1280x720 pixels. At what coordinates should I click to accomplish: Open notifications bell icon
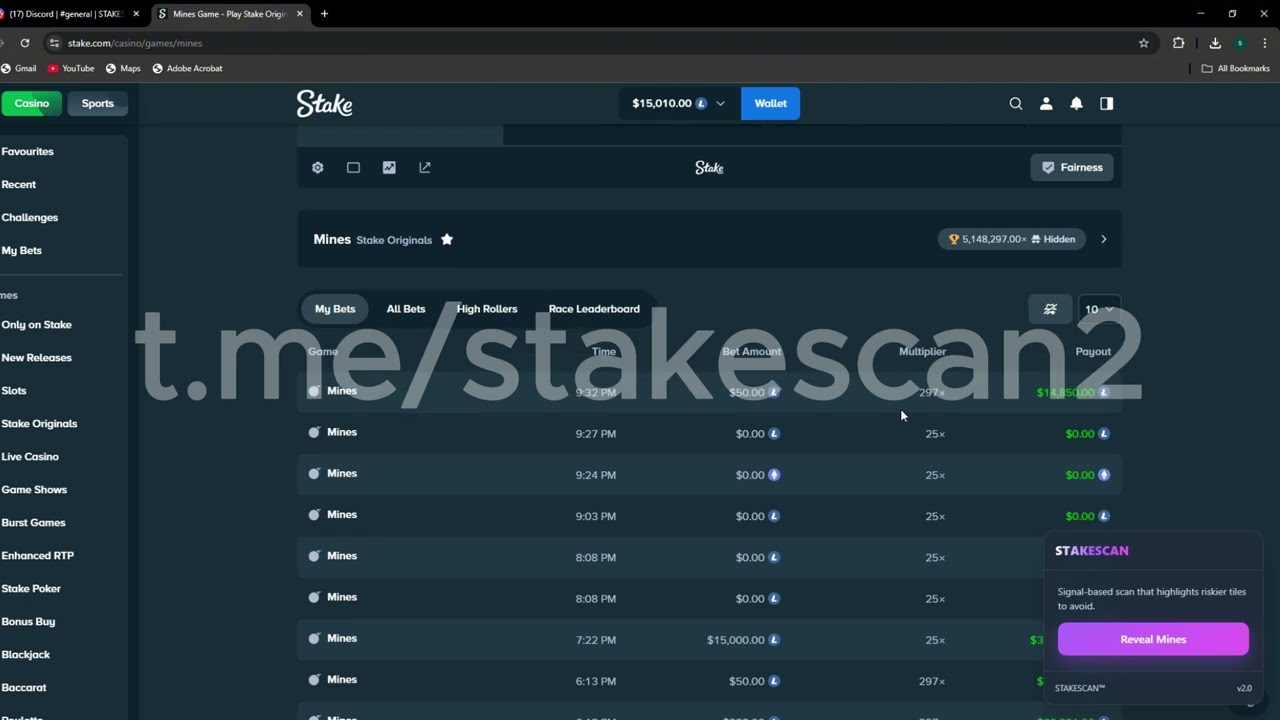(x=1076, y=103)
